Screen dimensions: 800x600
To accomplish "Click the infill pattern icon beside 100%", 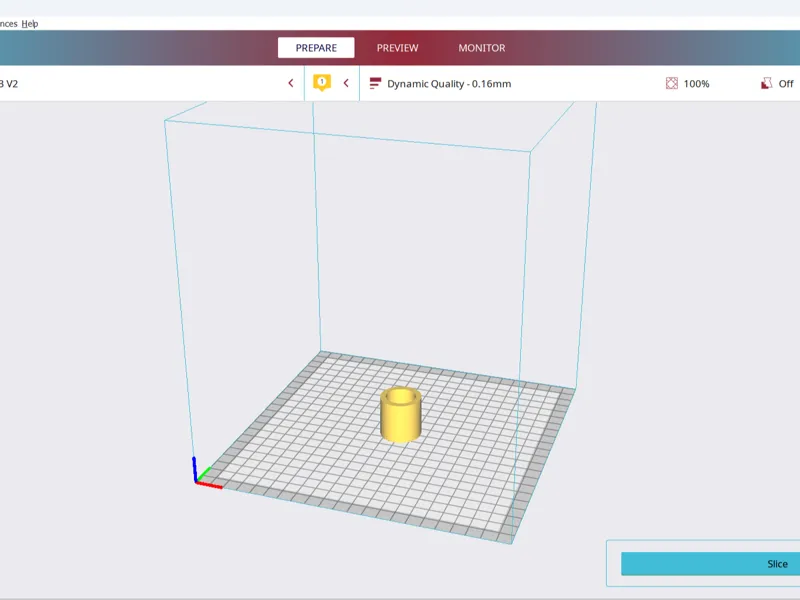I will pos(671,83).
